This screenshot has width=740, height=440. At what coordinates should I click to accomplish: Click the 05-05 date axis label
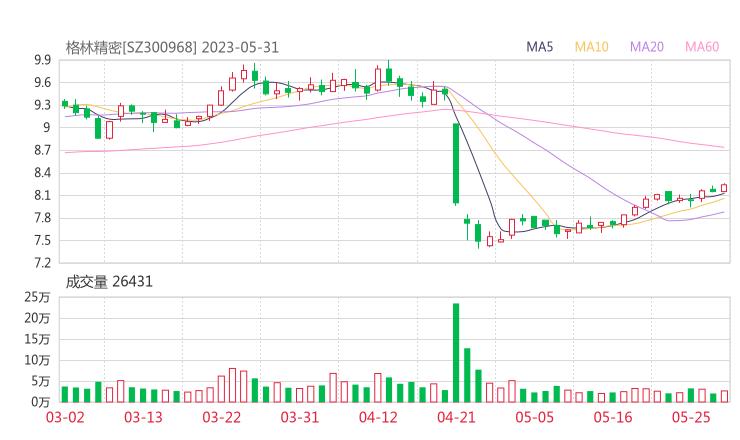tap(534, 417)
